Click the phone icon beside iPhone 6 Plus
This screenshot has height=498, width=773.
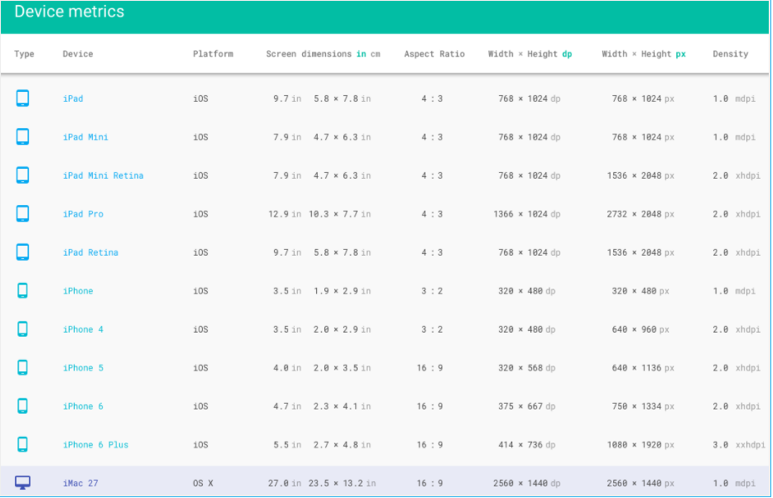click(x=23, y=445)
